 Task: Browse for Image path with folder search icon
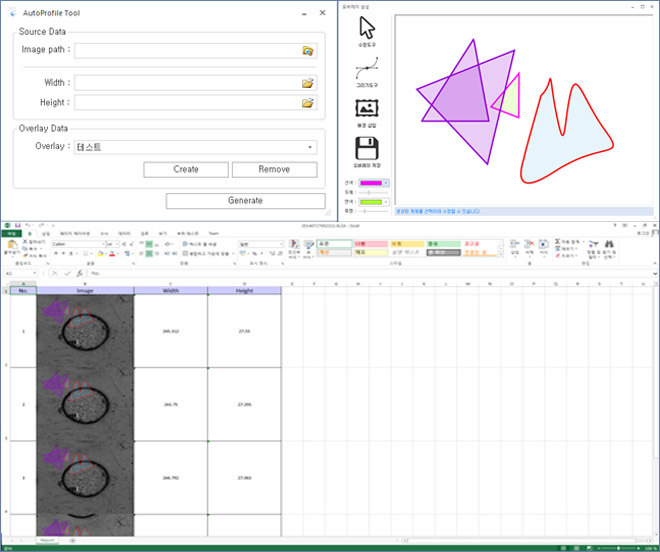click(308, 51)
